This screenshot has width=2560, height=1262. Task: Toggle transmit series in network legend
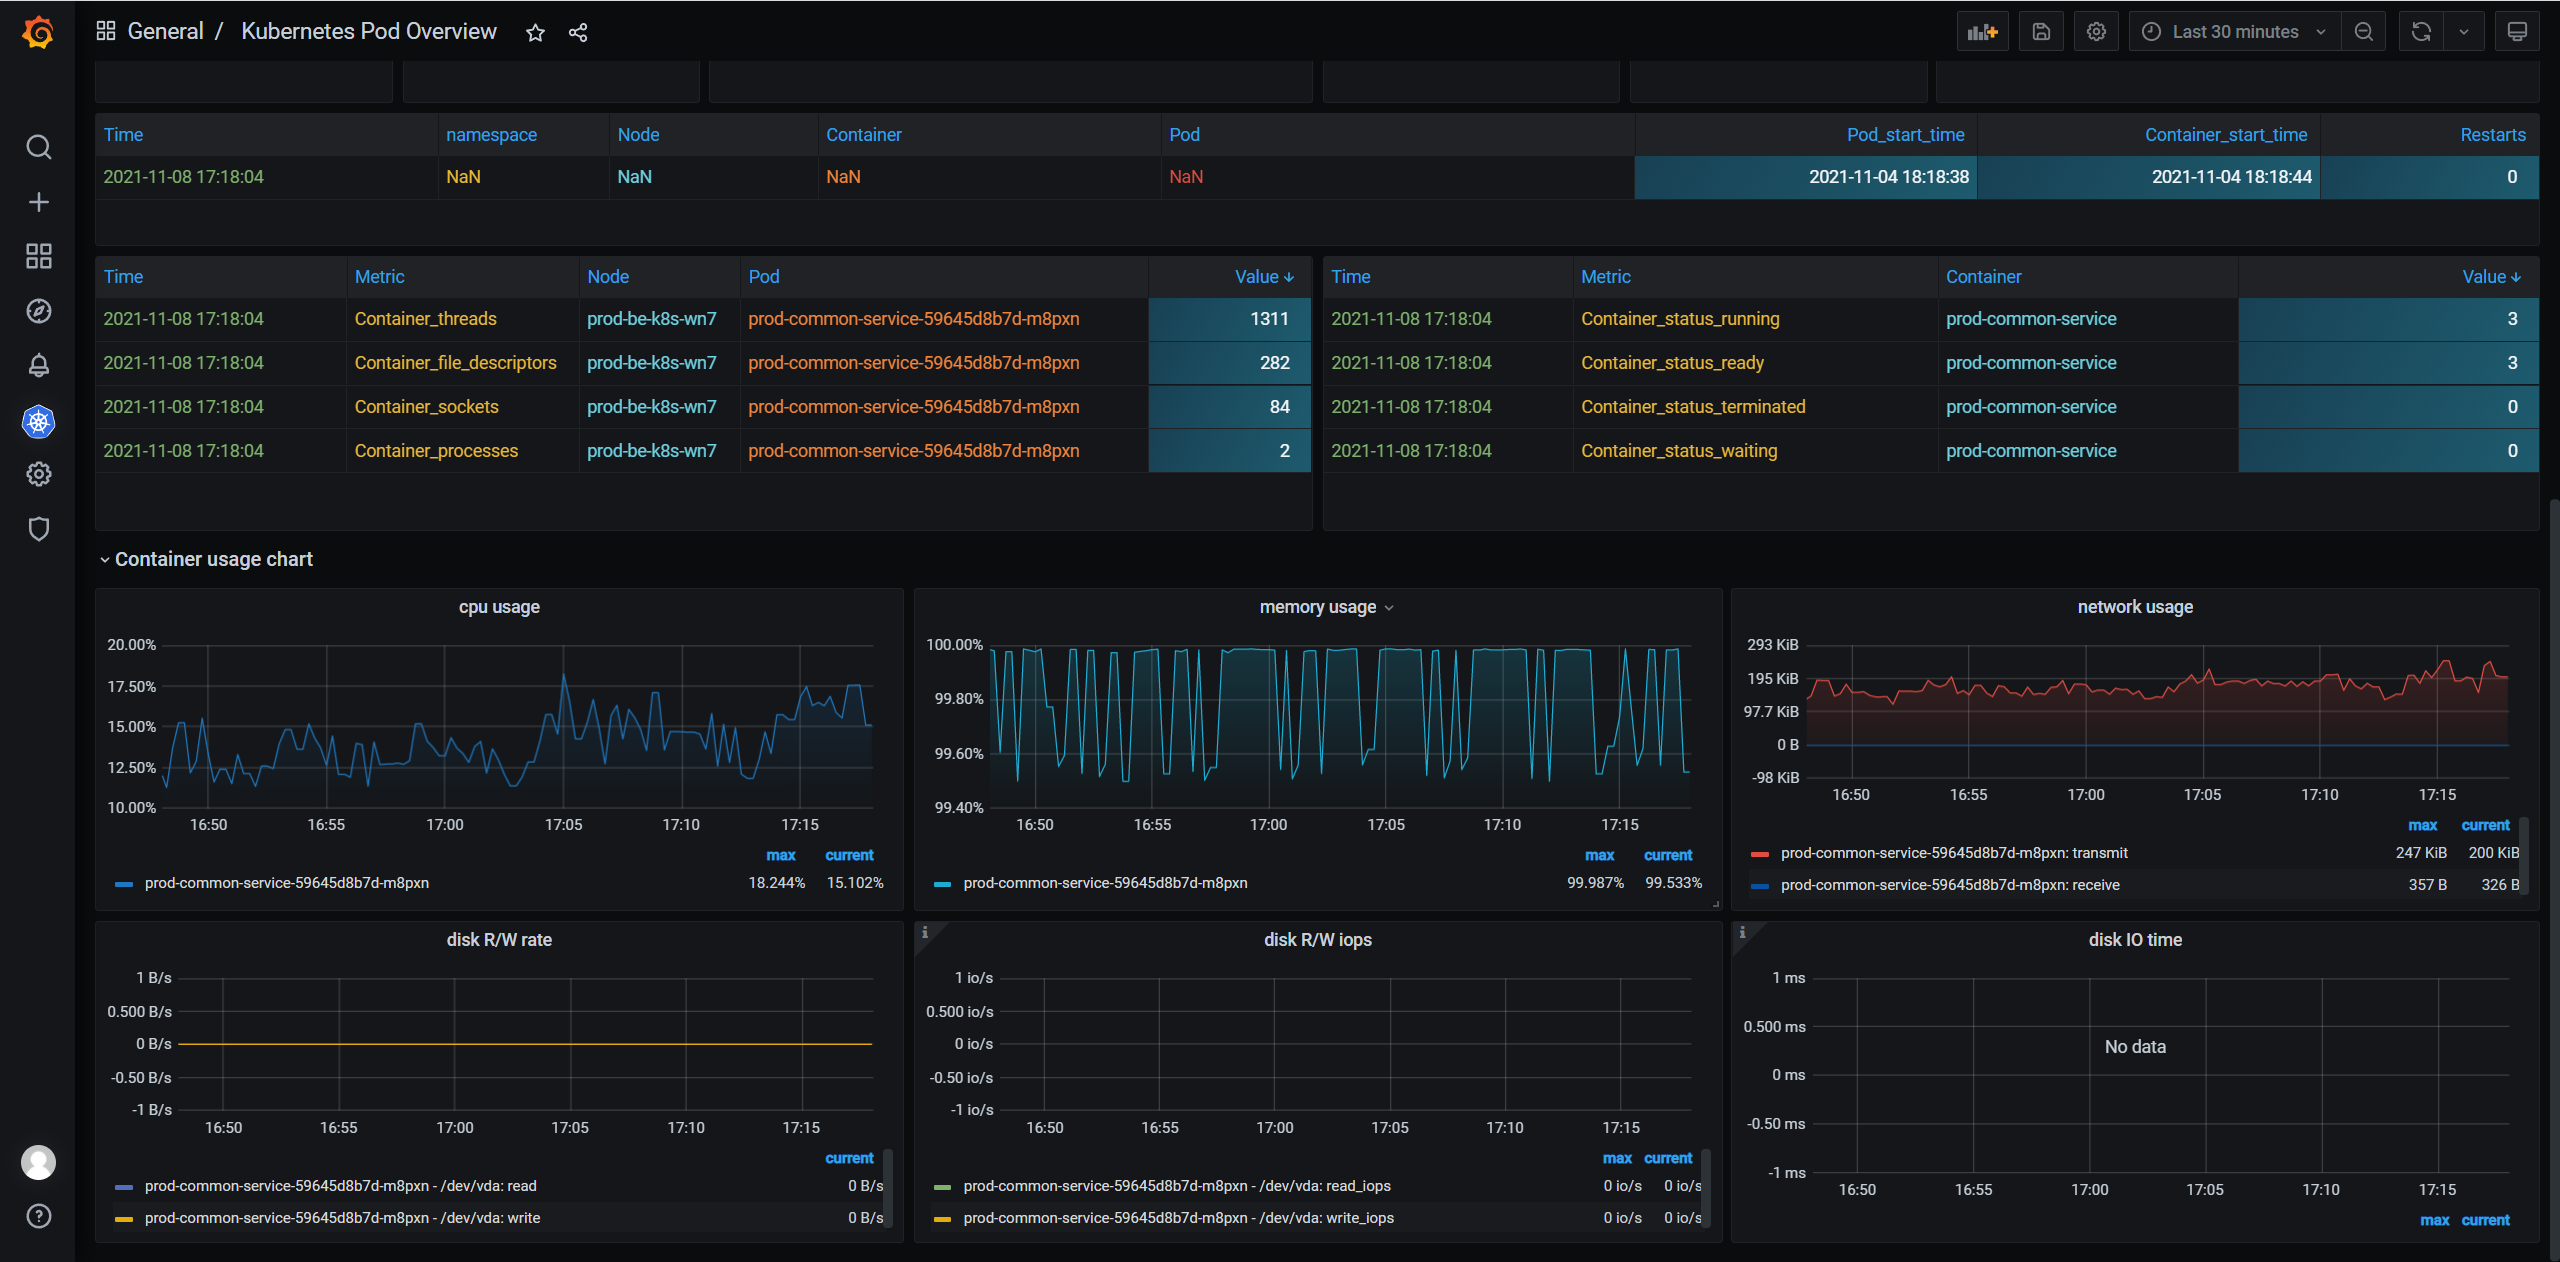coord(1953,853)
